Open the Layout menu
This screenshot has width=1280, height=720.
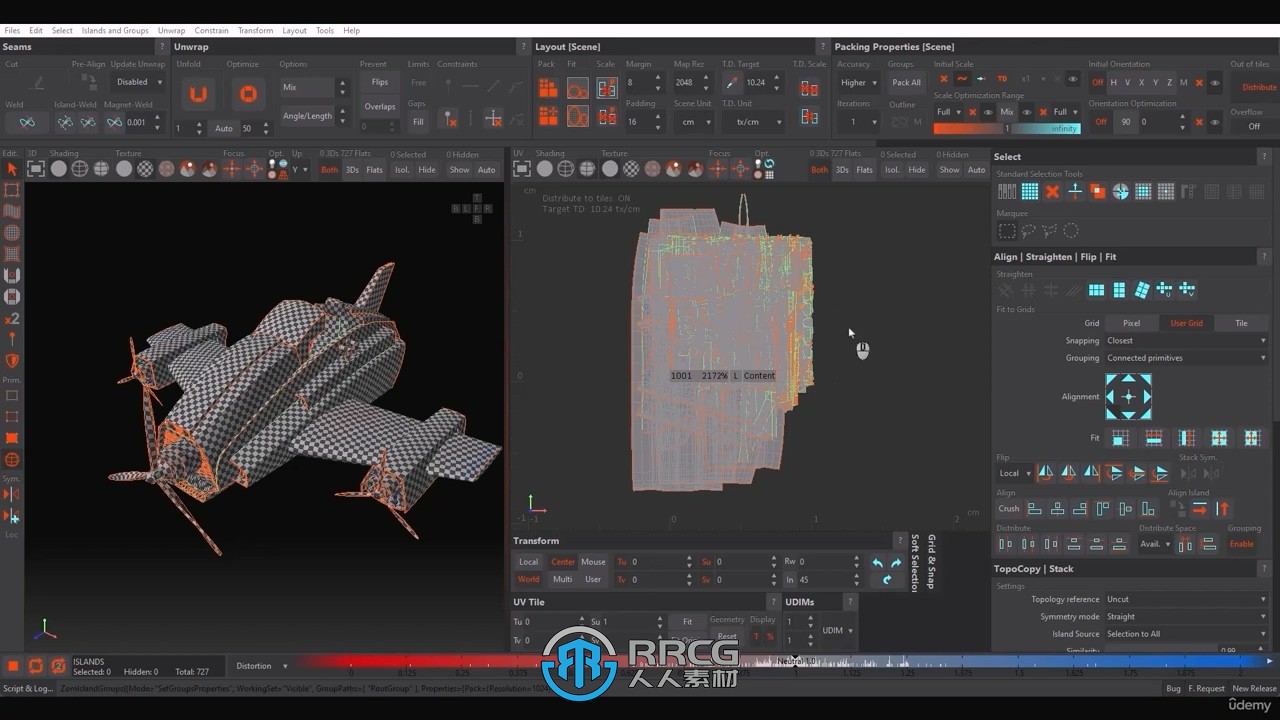(294, 30)
